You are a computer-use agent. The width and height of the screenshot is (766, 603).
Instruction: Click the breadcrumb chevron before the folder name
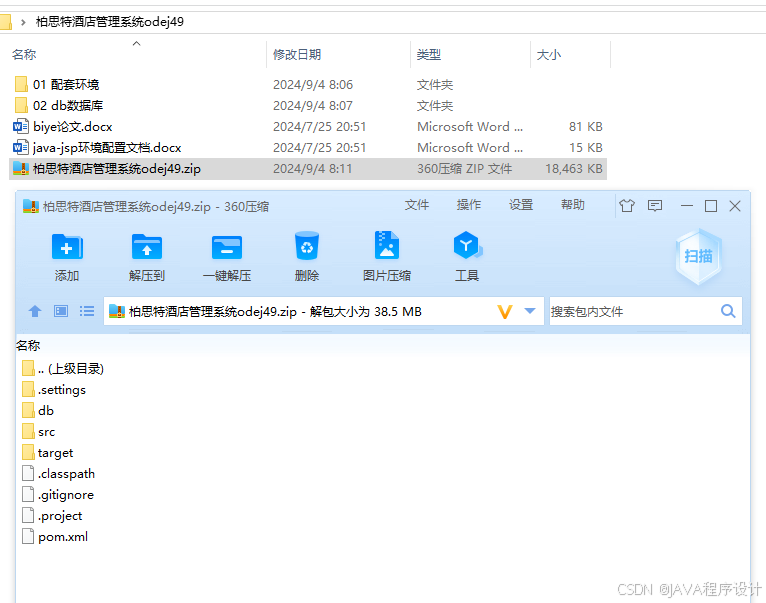pos(23,22)
